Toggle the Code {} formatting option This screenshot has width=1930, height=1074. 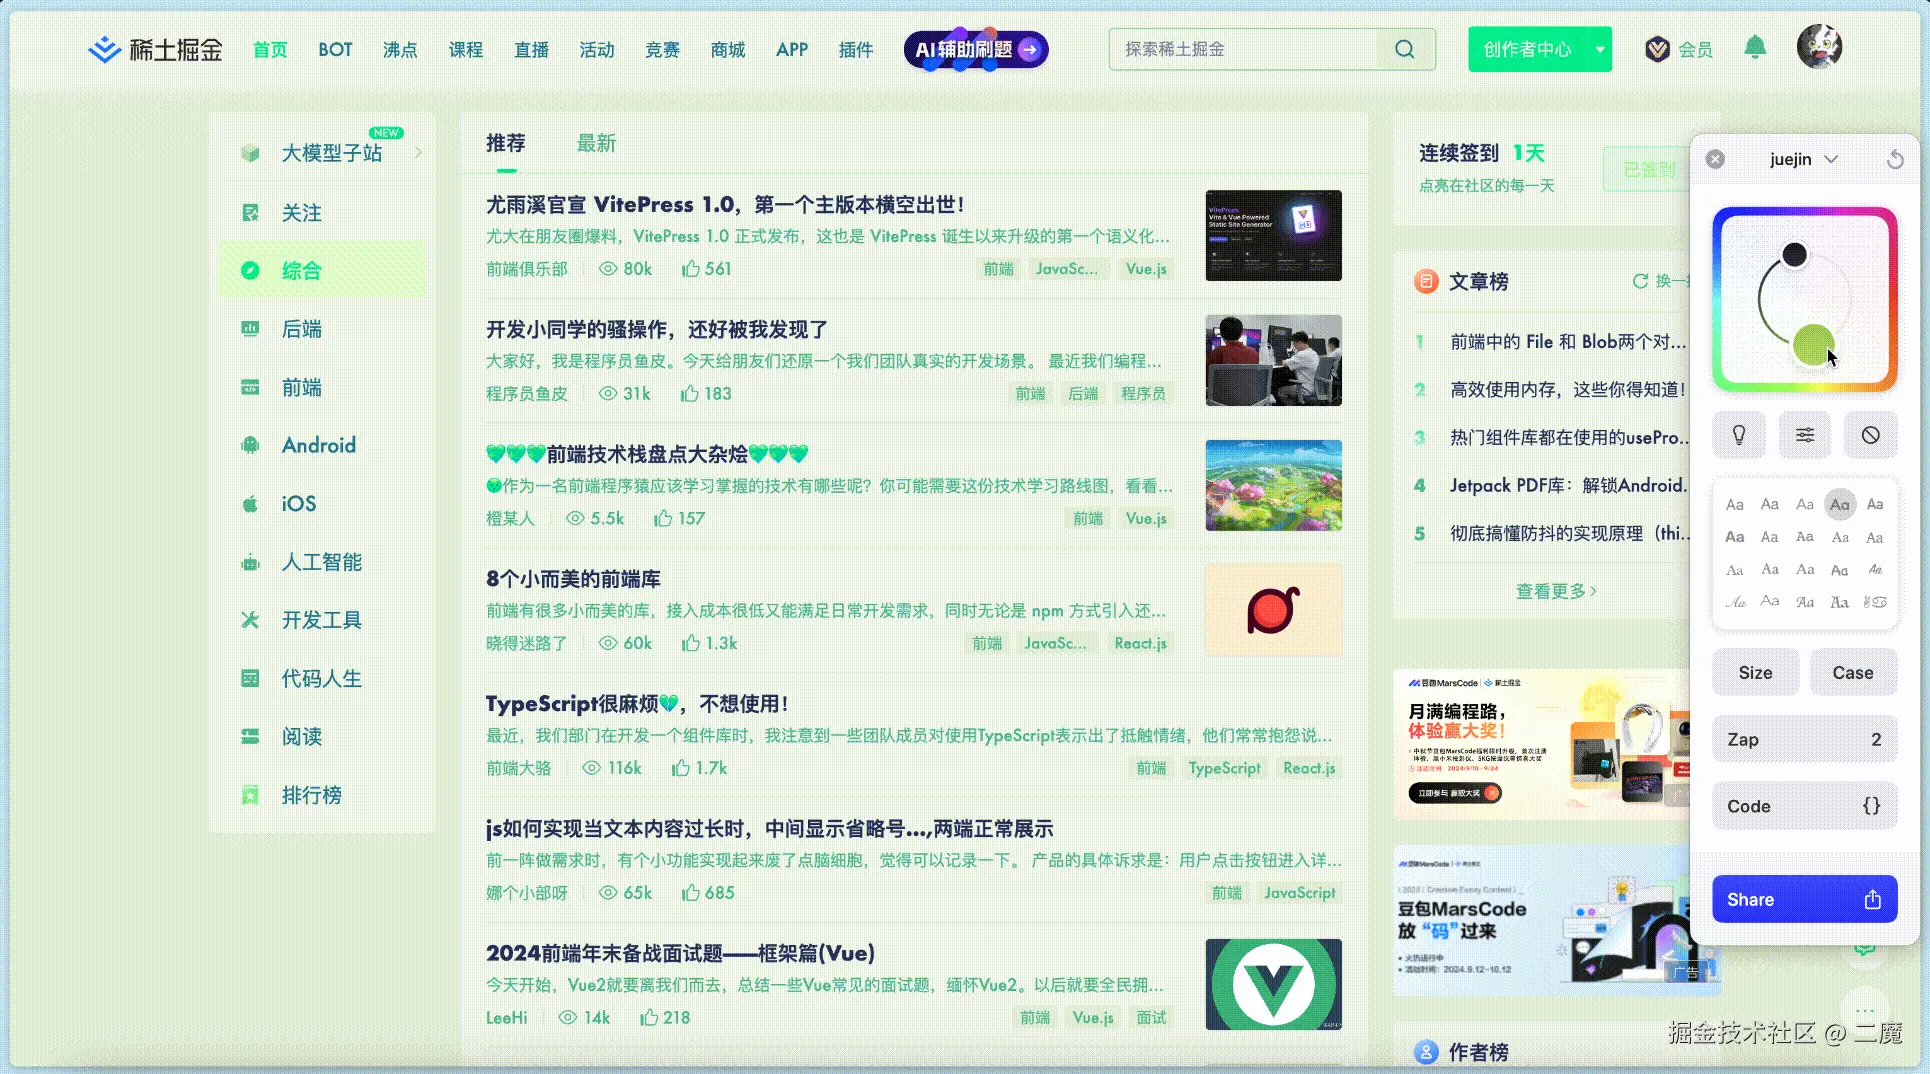tap(1804, 806)
